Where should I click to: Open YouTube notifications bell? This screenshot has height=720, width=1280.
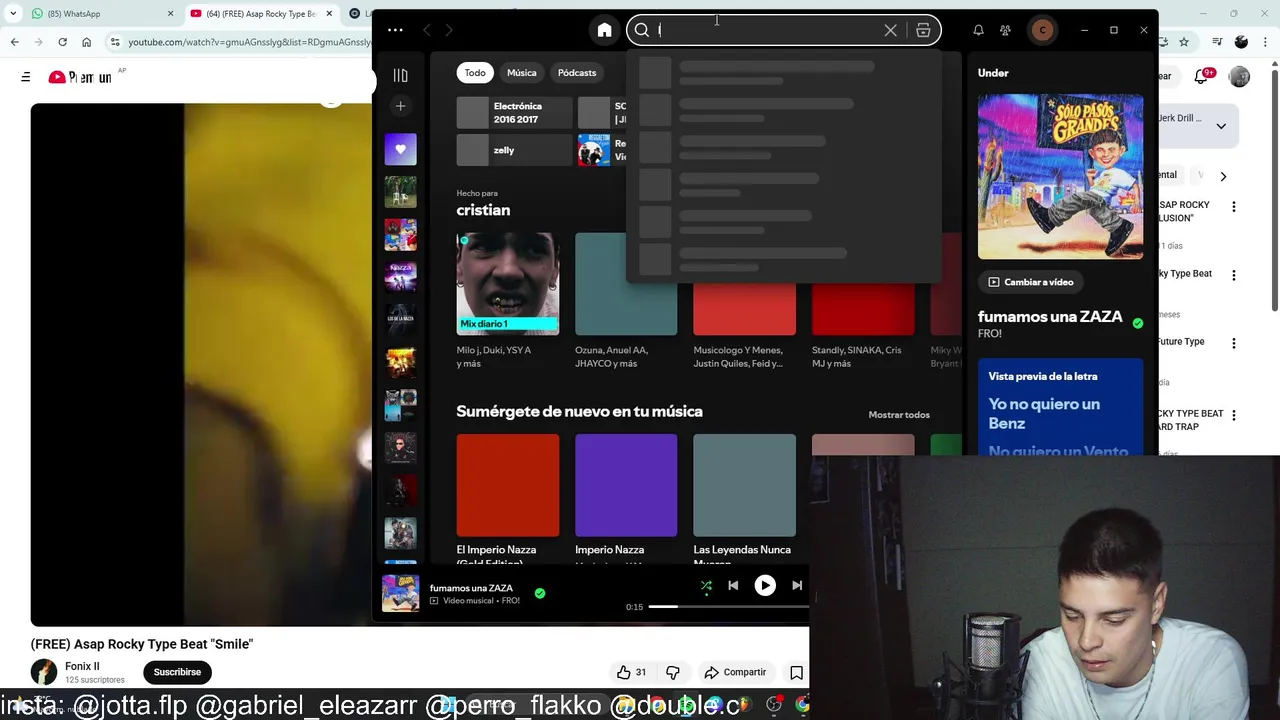click(1203, 76)
